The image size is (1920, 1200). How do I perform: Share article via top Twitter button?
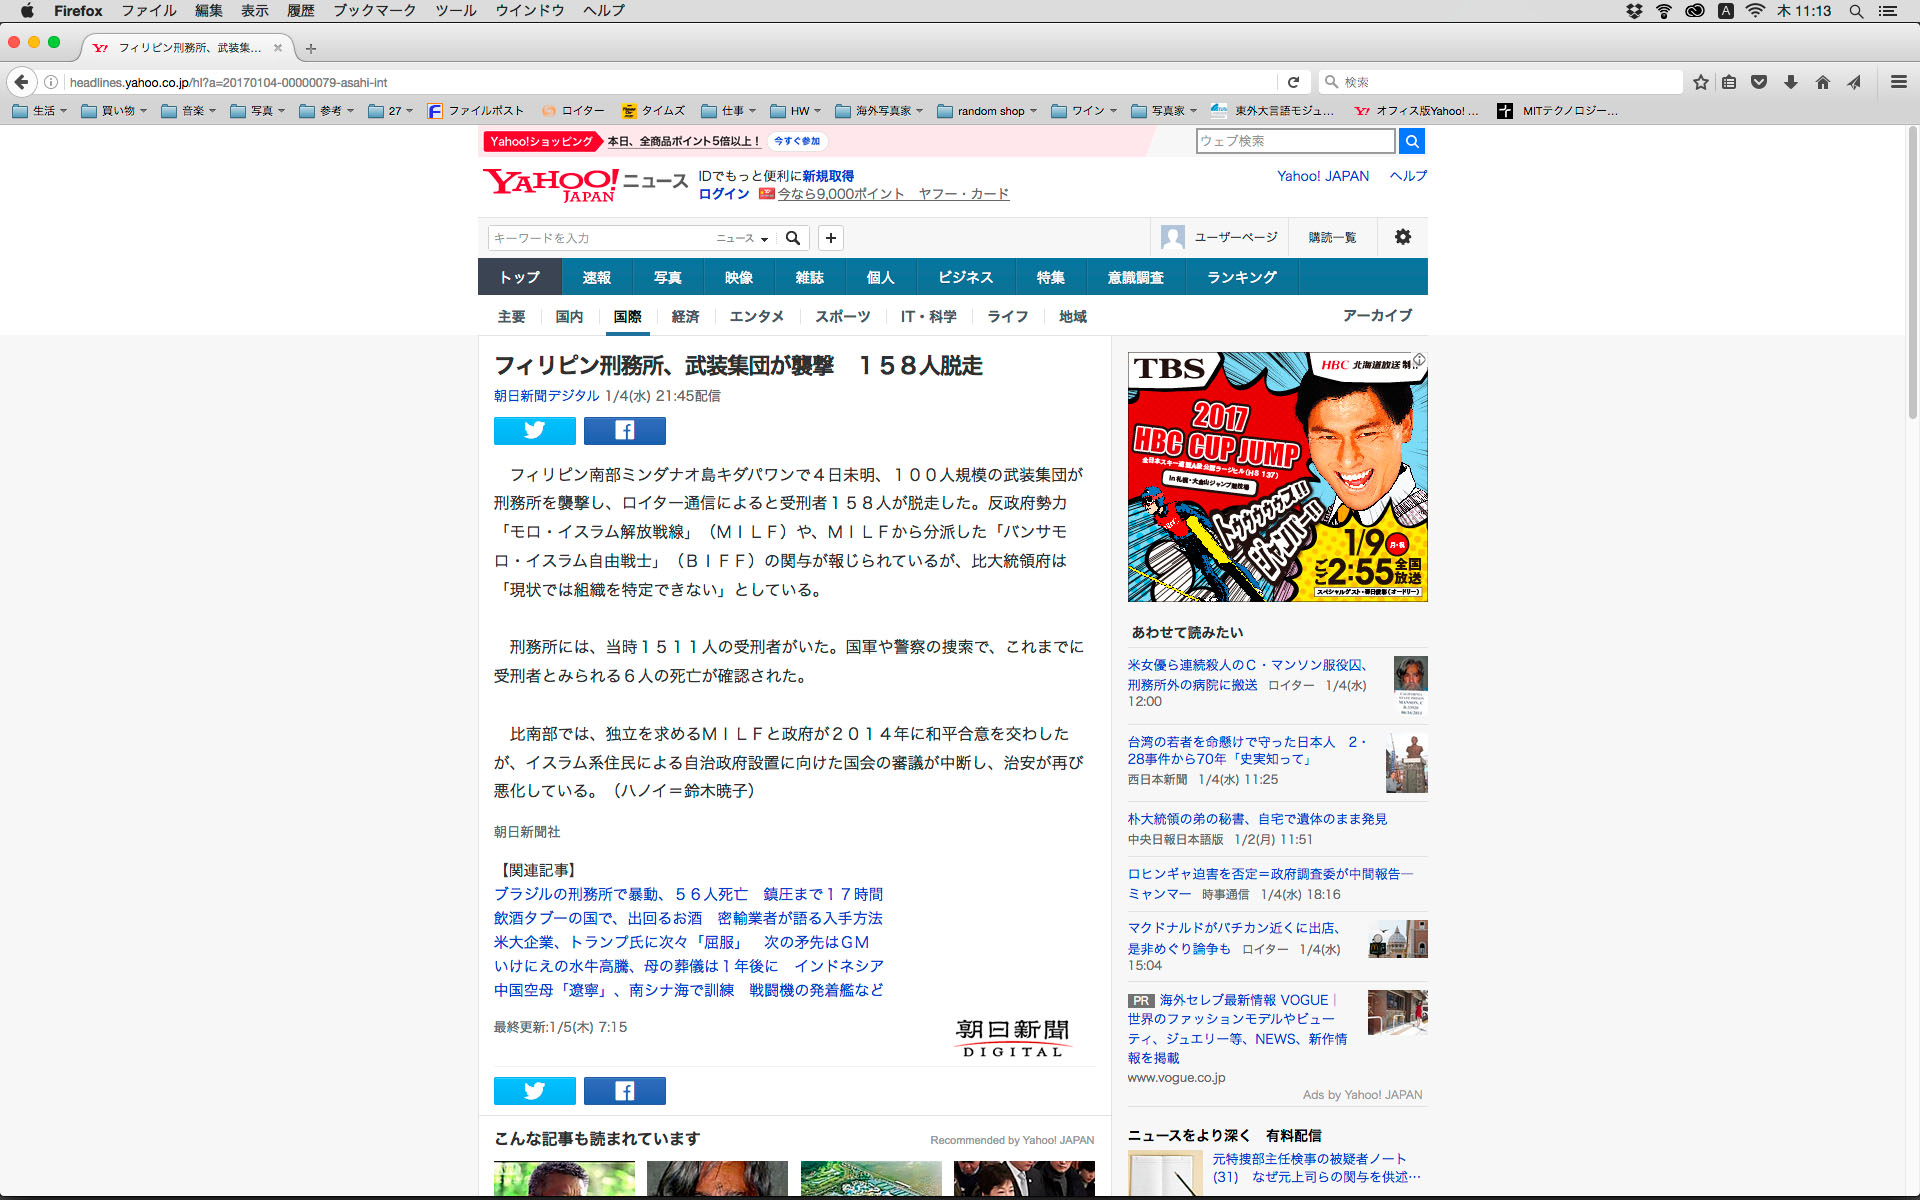534,430
